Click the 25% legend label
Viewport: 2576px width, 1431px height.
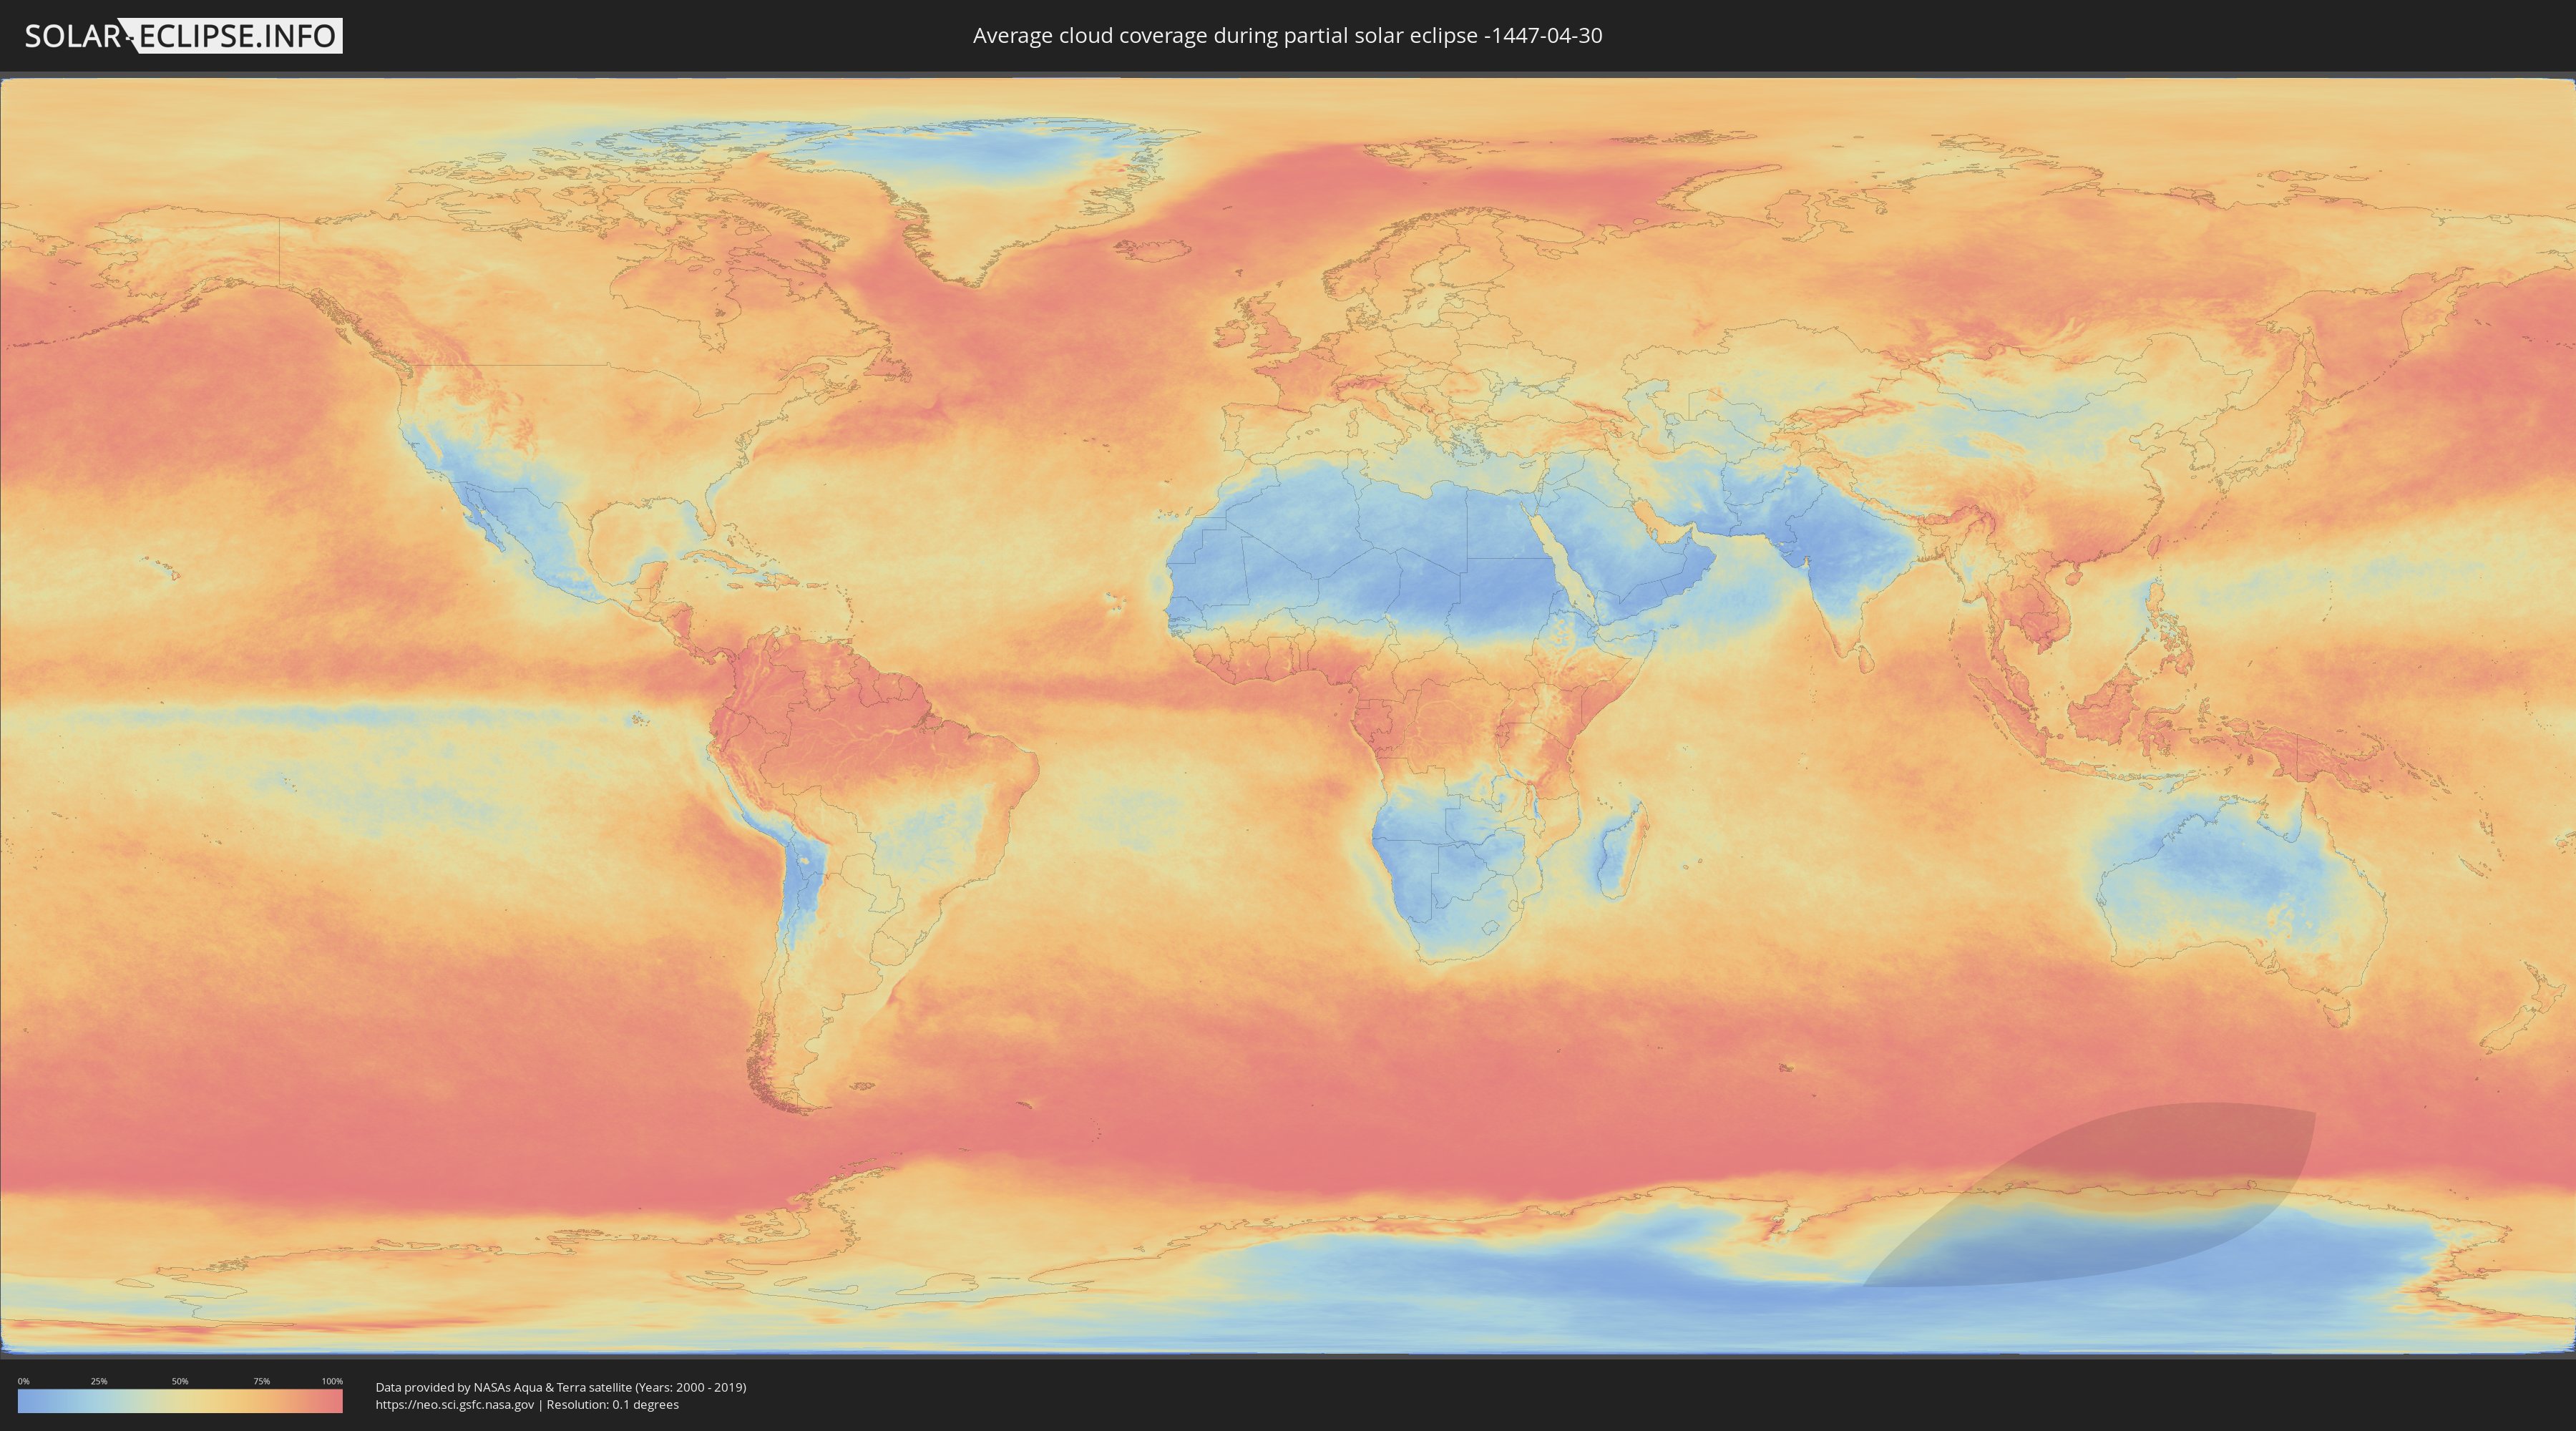(99, 1381)
